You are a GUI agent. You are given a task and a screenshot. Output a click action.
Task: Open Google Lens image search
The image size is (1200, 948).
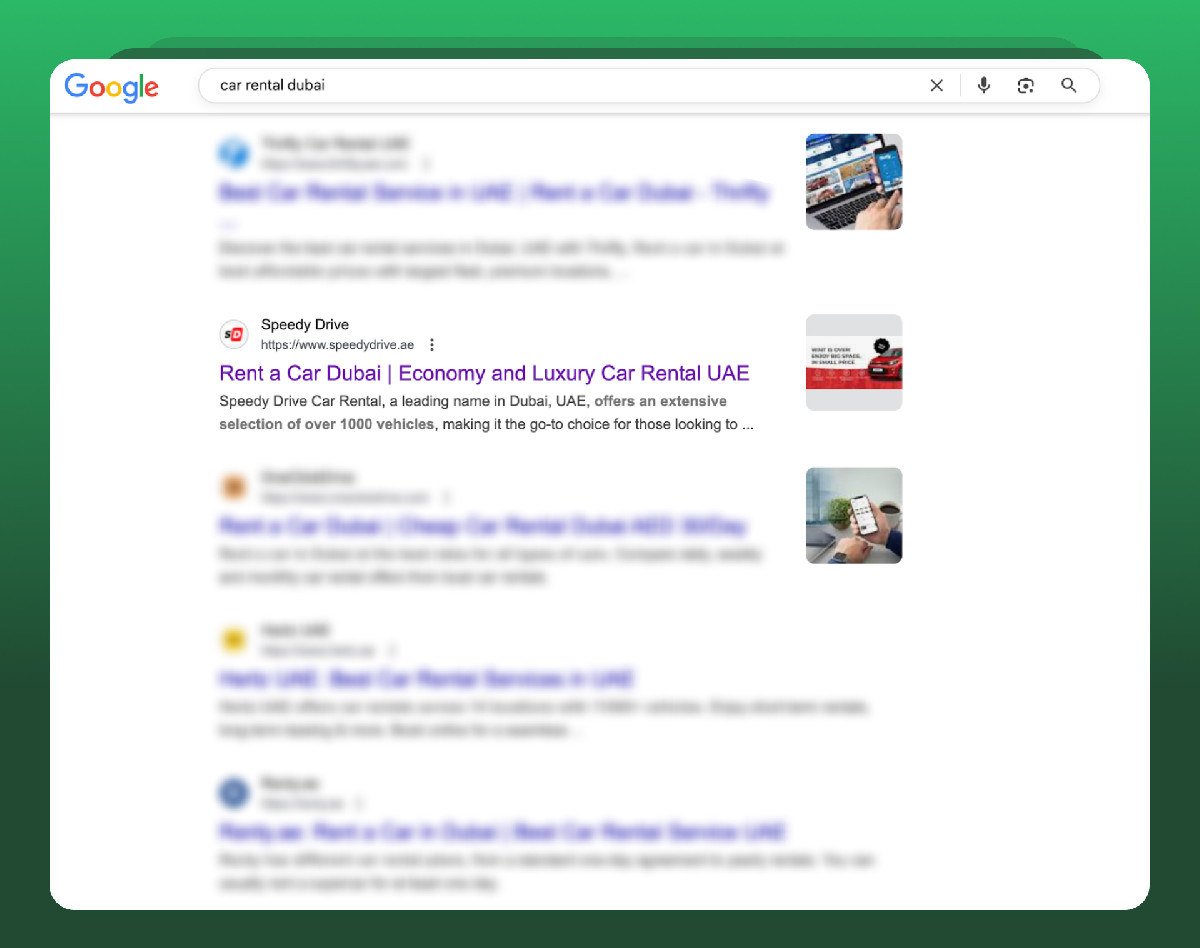coord(1025,86)
